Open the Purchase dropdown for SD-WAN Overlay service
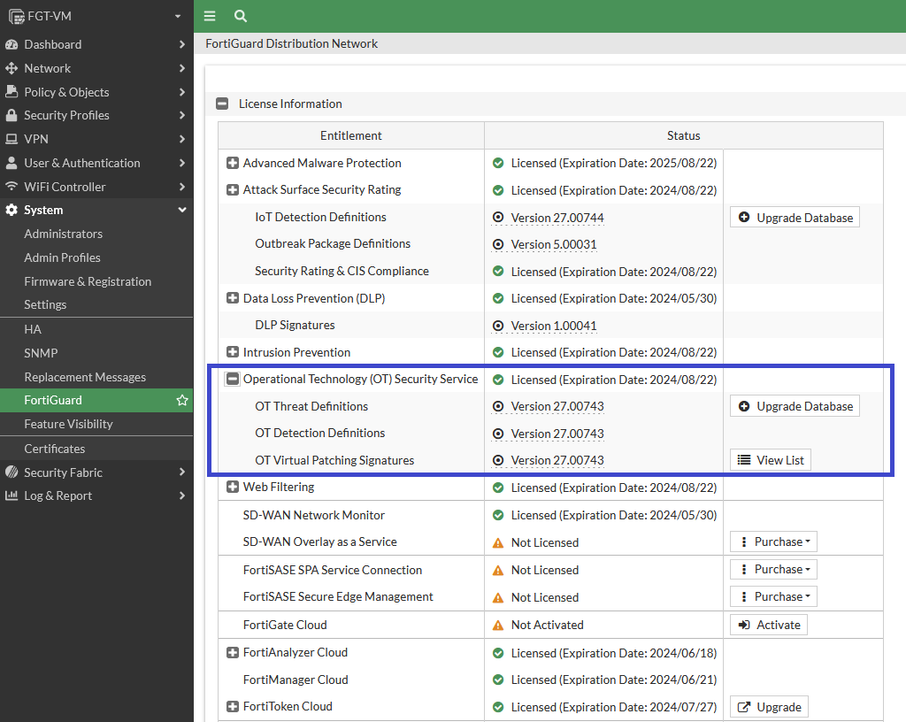 [x=772, y=541]
